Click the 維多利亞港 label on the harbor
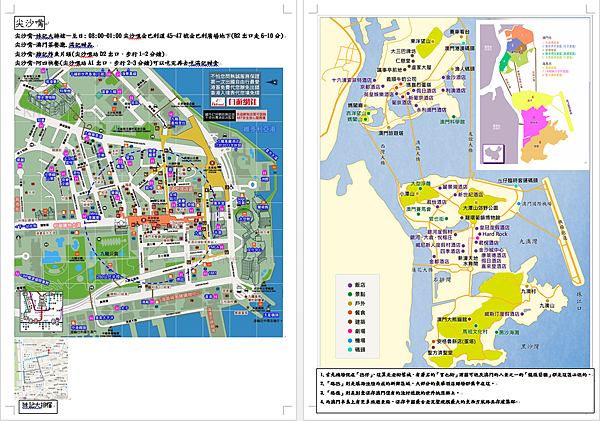Image resolution: width=600 pixels, height=421 pixels. [x=259, y=129]
